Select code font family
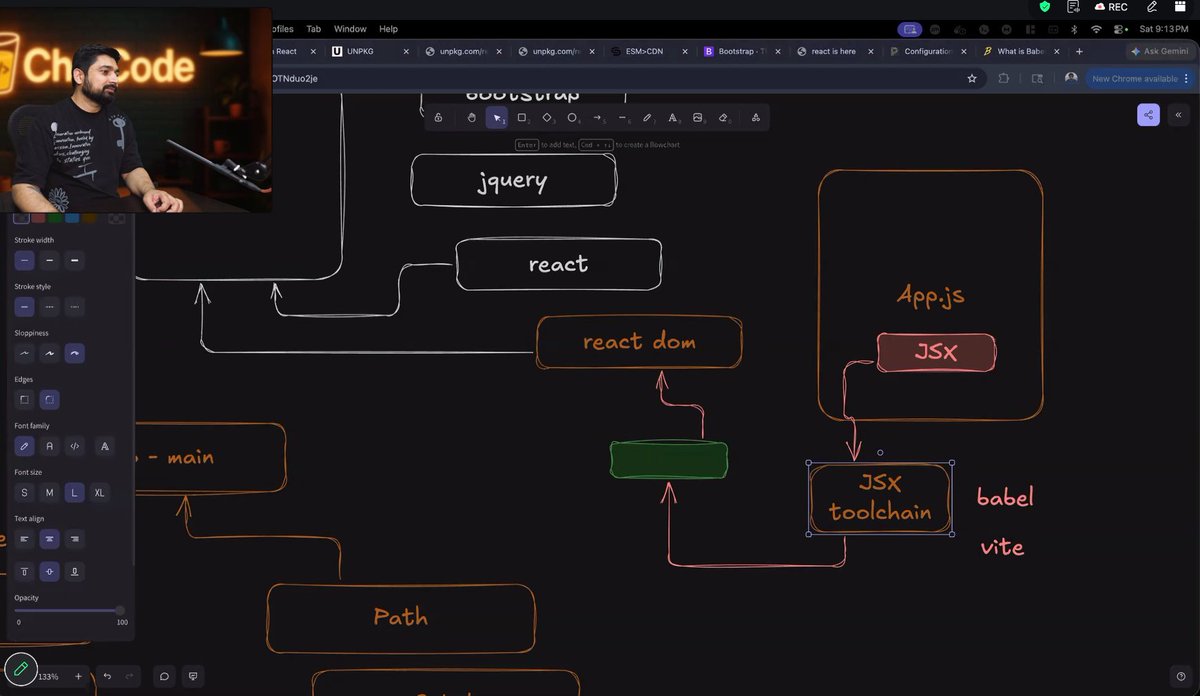 pyautogui.click(x=75, y=446)
